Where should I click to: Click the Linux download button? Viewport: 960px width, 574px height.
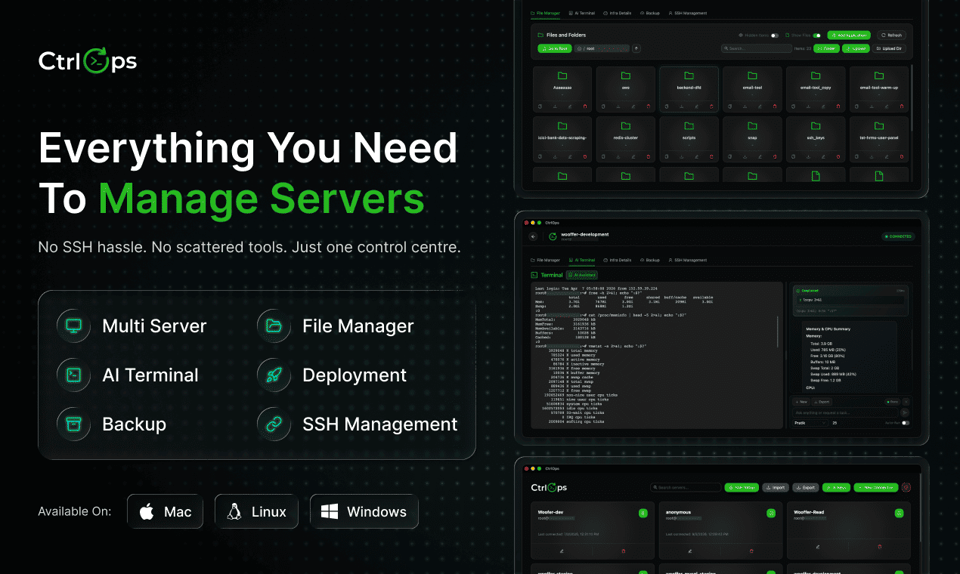257,512
